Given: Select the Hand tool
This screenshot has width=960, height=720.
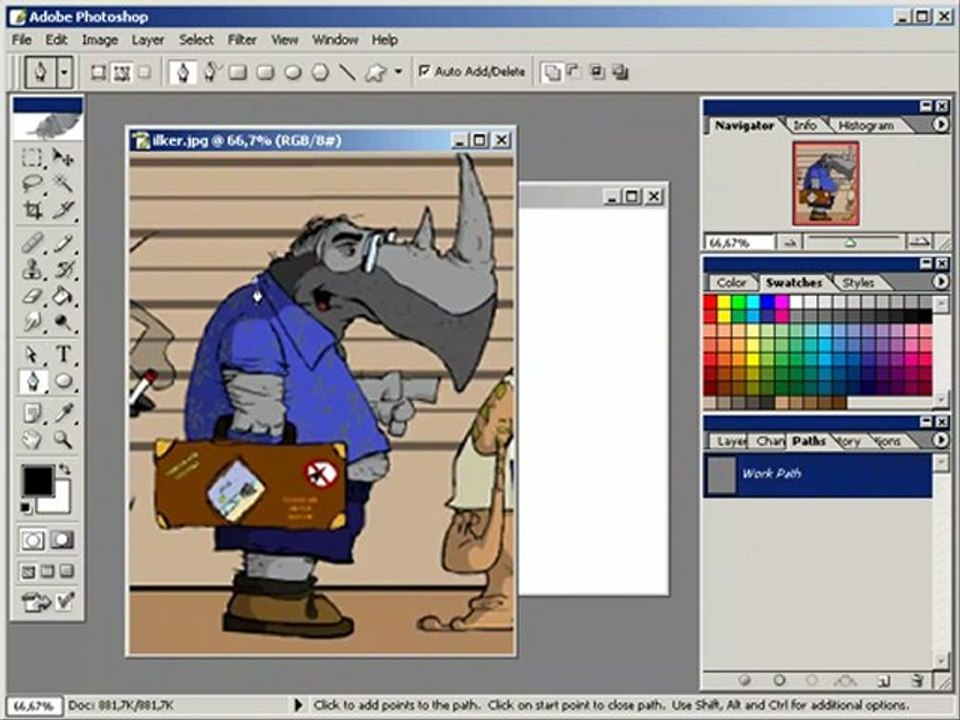Looking at the screenshot, I should 31,439.
